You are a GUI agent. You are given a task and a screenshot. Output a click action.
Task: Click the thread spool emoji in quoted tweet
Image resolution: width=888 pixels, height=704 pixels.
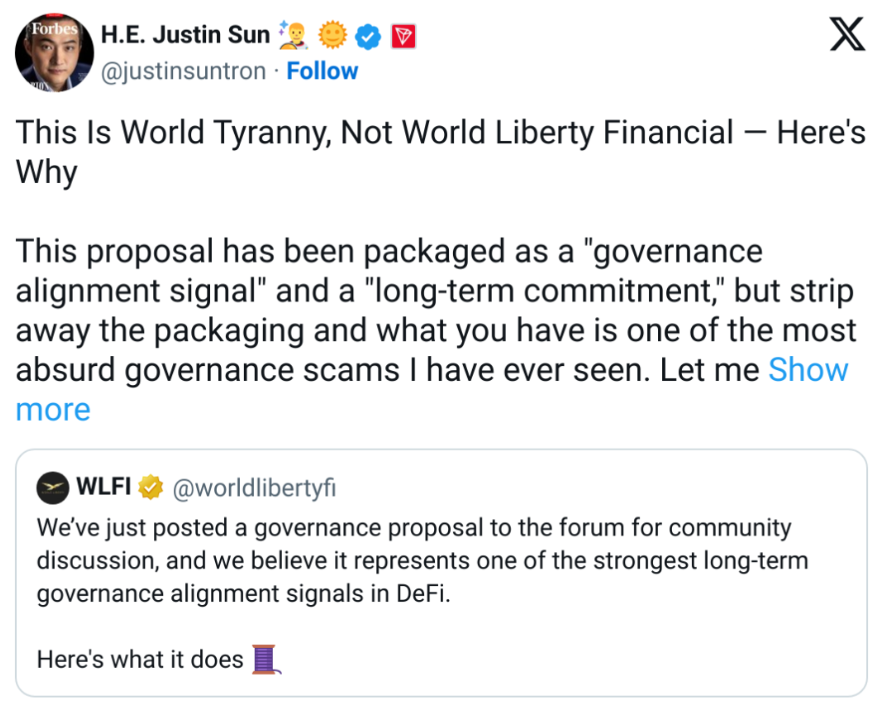pos(264,659)
